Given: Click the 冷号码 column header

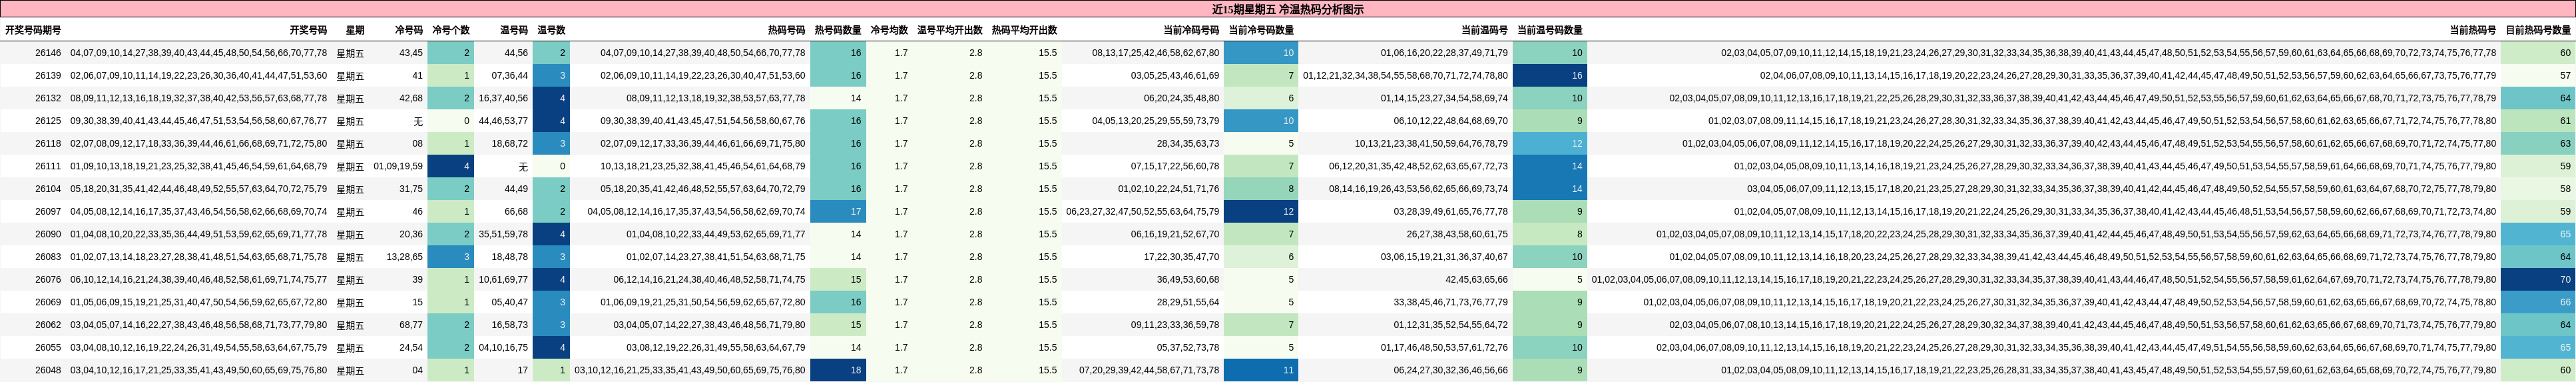Looking at the screenshot, I should coord(409,30).
